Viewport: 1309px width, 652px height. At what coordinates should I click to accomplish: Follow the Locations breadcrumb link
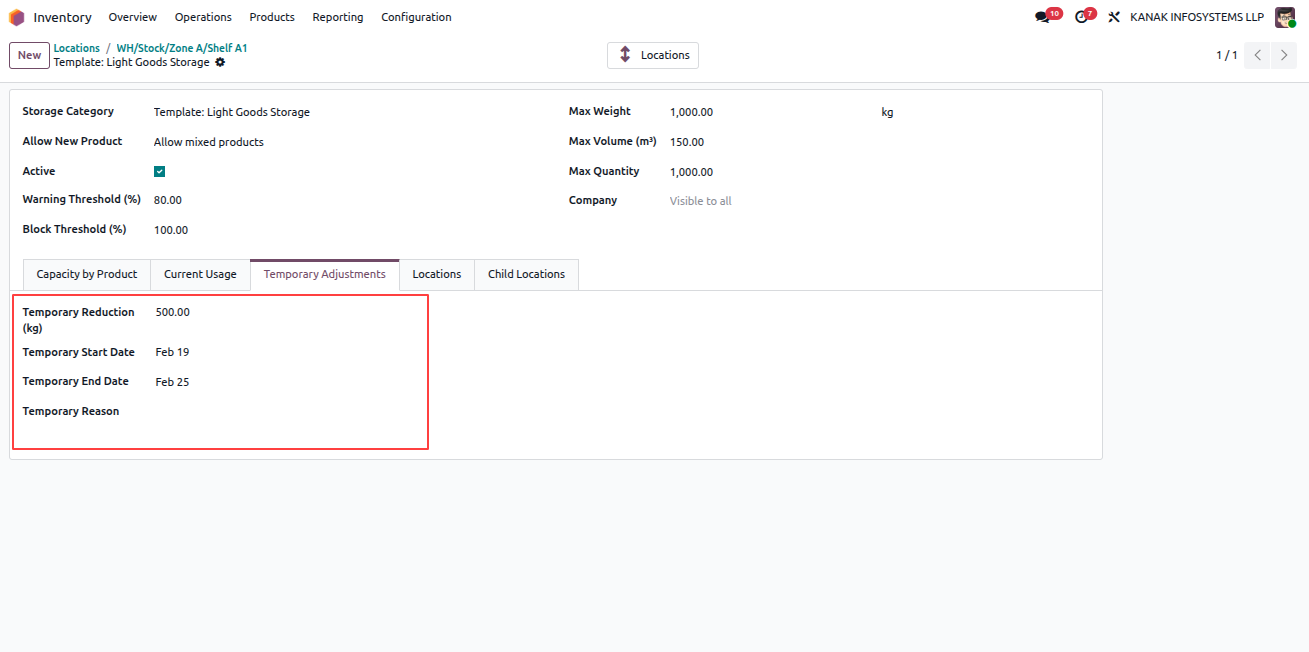coord(77,48)
